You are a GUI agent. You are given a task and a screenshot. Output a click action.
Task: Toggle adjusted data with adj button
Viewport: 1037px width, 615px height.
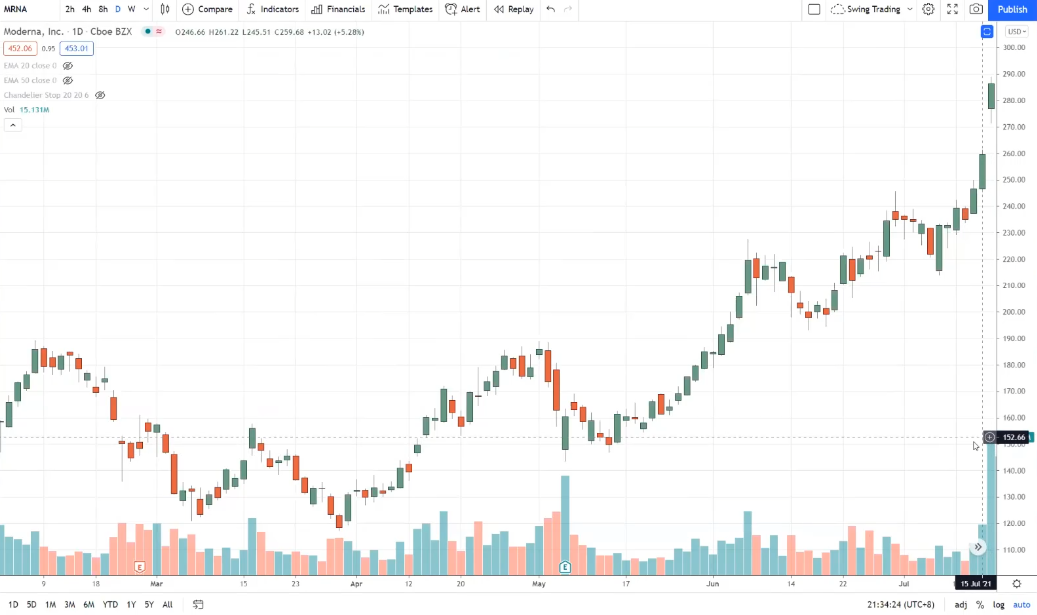[961, 604]
